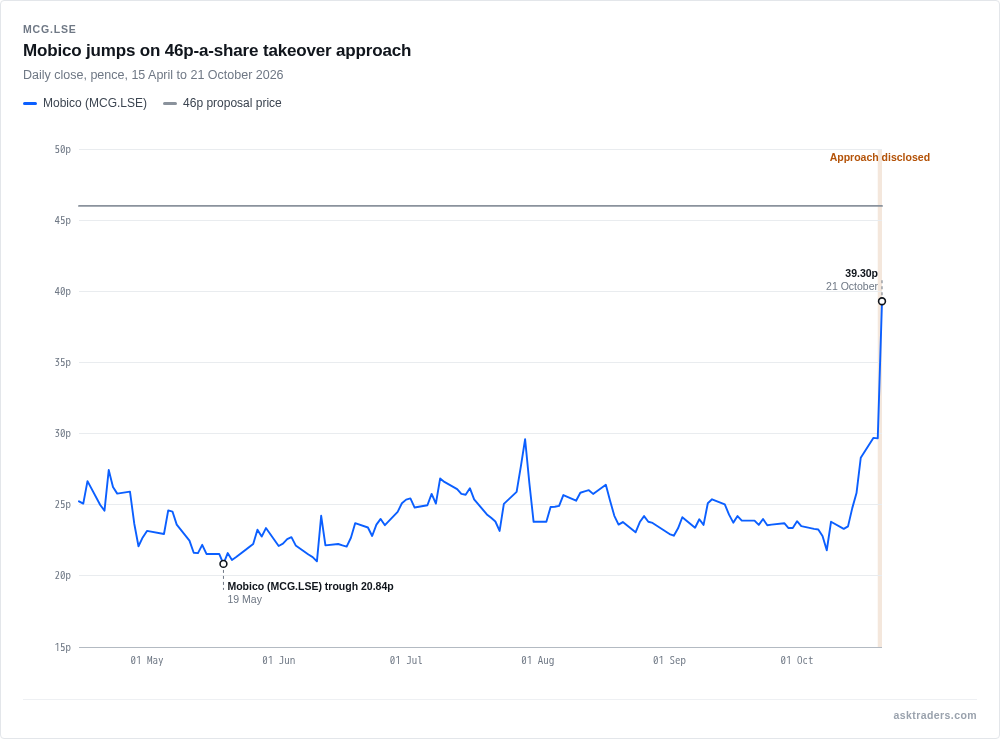Click the '01 Aug' x-axis label
The height and width of the screenshot is (739, 1000).
coord(538,661)
